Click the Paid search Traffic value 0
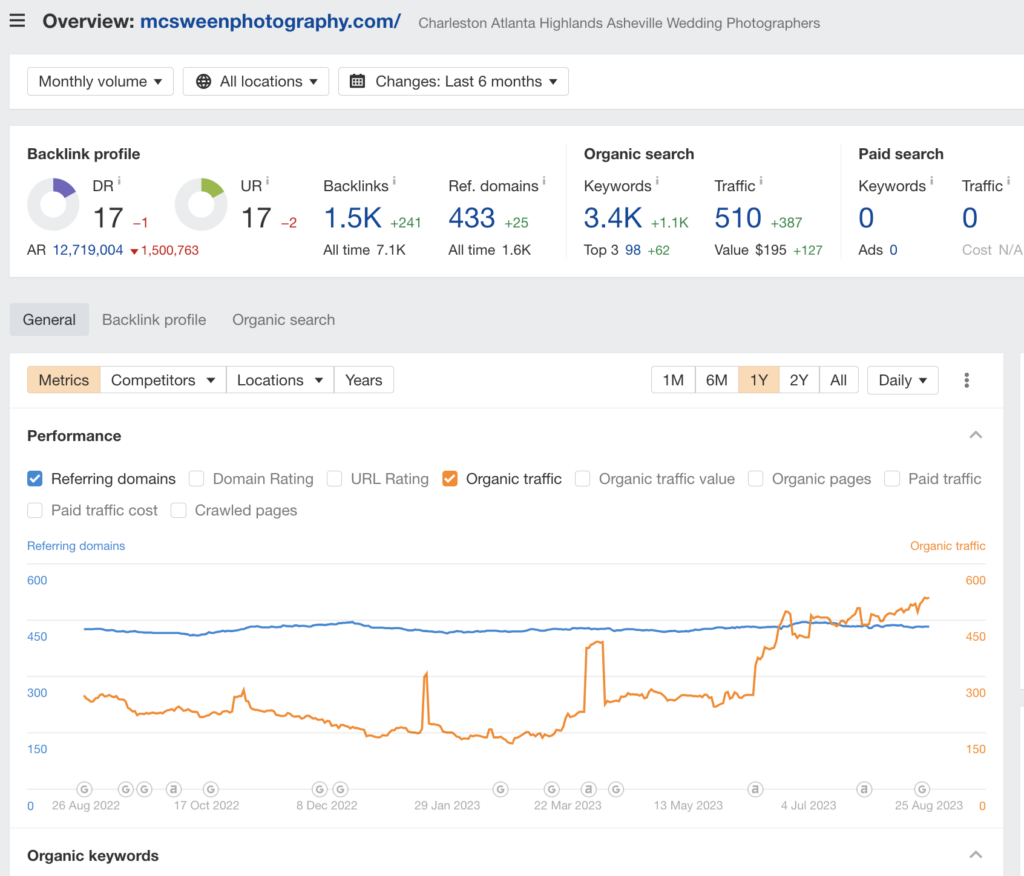 (x=970, y=218)
